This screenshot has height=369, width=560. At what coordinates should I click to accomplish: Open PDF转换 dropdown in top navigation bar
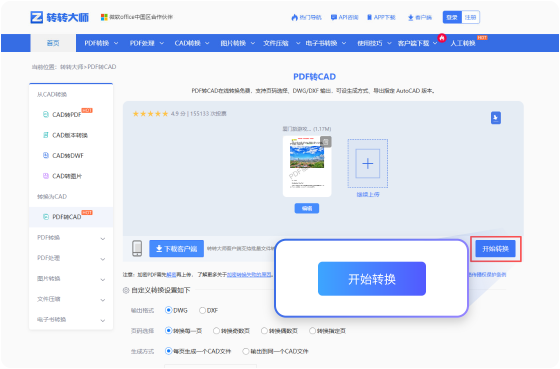pos(101,43)
